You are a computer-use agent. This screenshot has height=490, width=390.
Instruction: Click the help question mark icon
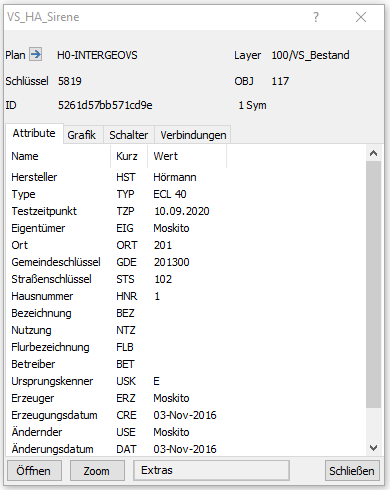tap(316, 17)
